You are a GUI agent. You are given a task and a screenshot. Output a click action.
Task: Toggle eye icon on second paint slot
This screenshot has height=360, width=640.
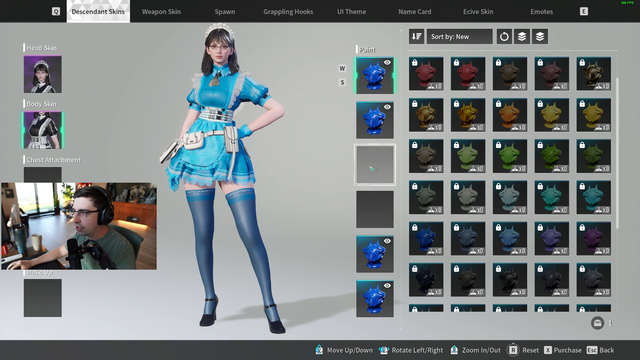tap(387, 107)
